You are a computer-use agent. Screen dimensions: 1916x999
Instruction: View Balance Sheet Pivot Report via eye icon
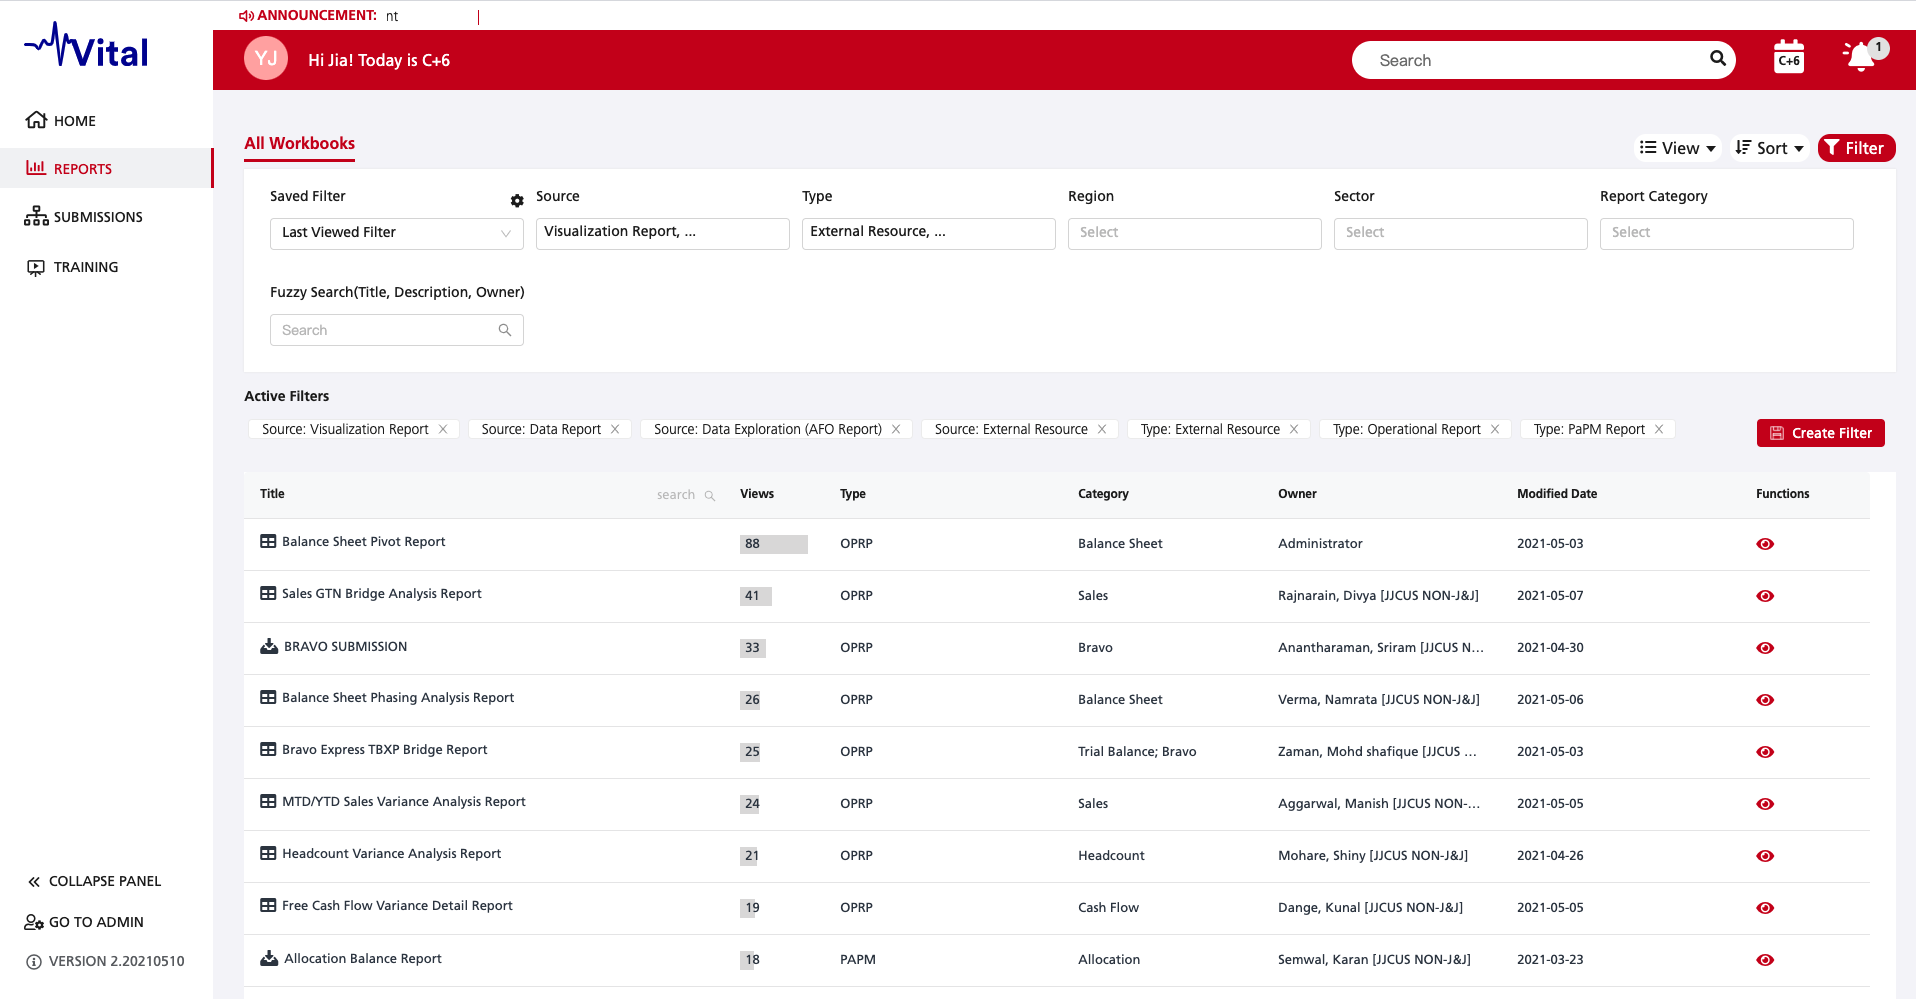(x=1765, y=544)
